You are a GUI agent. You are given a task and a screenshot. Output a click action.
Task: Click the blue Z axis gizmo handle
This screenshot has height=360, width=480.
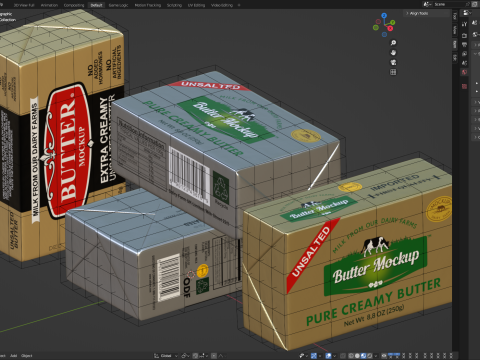click(x=384, y=15)
